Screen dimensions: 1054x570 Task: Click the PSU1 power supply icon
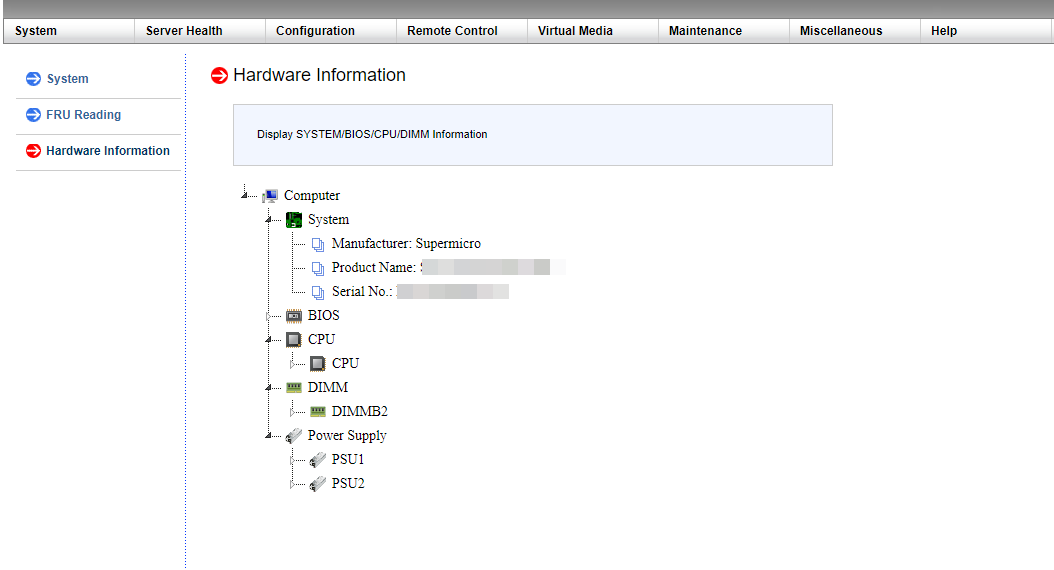click(x=318, y=460)
